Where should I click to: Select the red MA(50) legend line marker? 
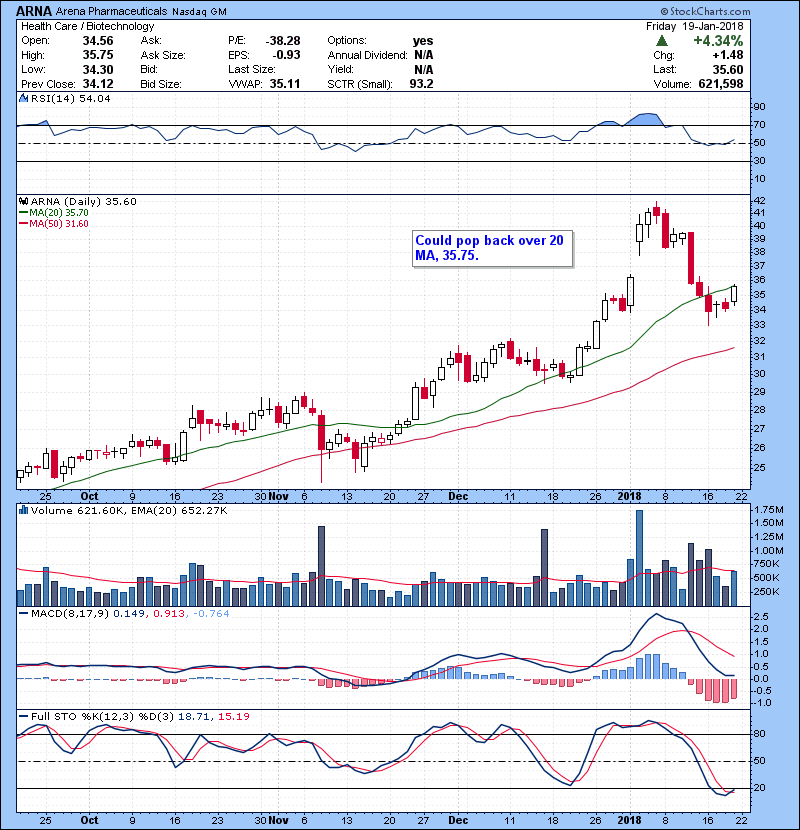(x=23, y=224)
